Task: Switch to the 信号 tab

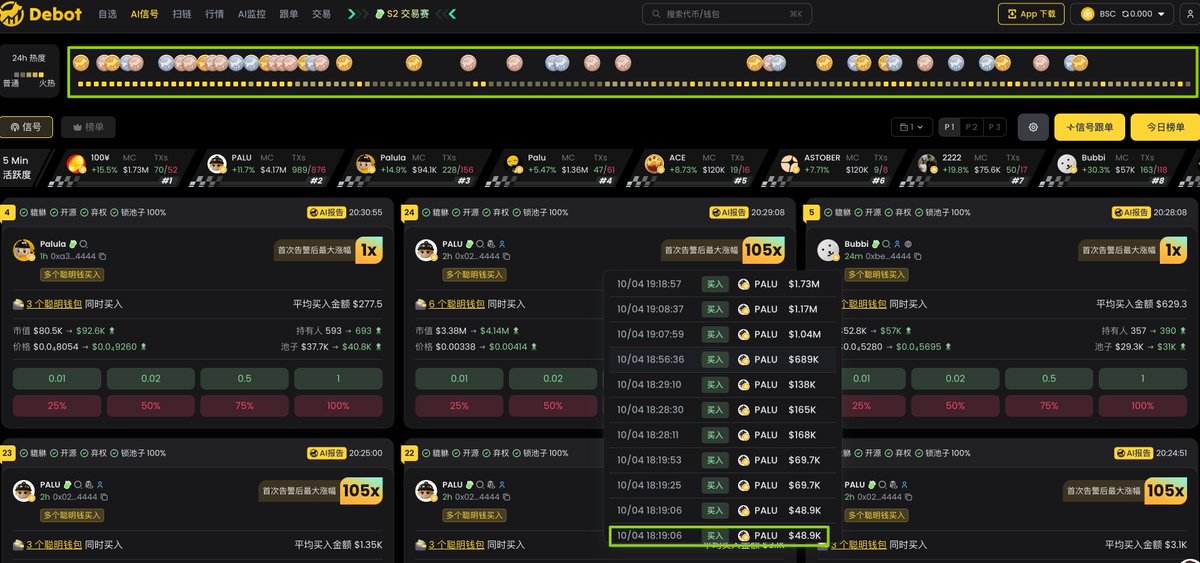Action: point(26,127)
